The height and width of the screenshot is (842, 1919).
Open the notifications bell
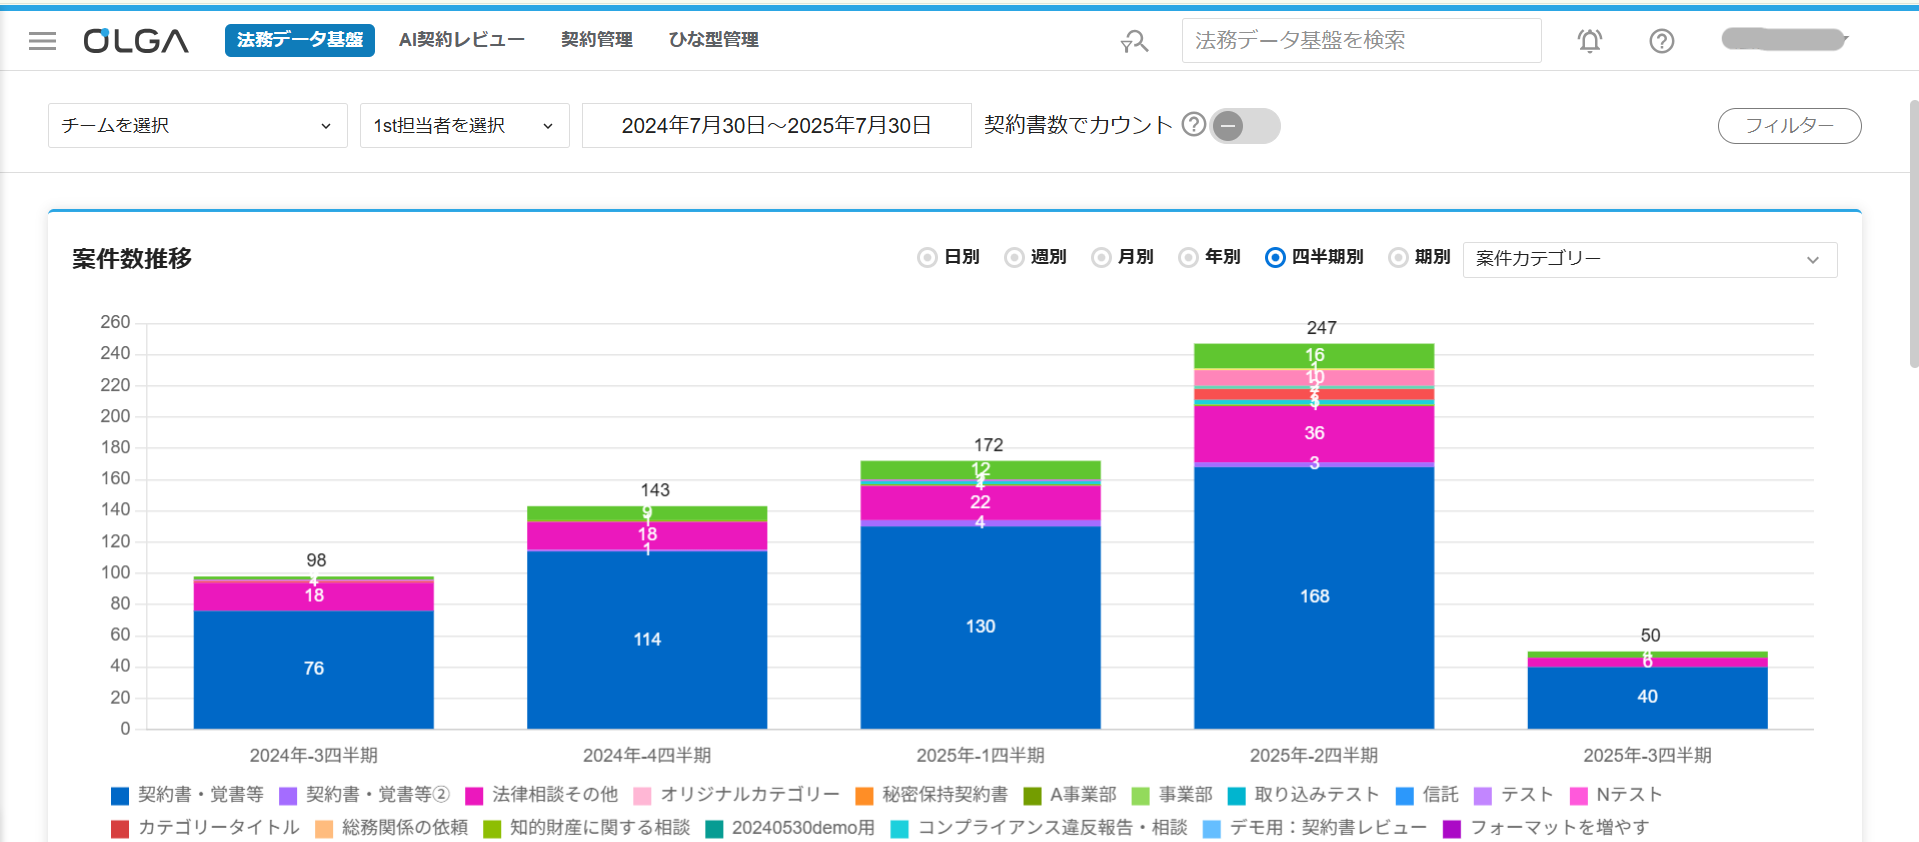click(1589, 41)
